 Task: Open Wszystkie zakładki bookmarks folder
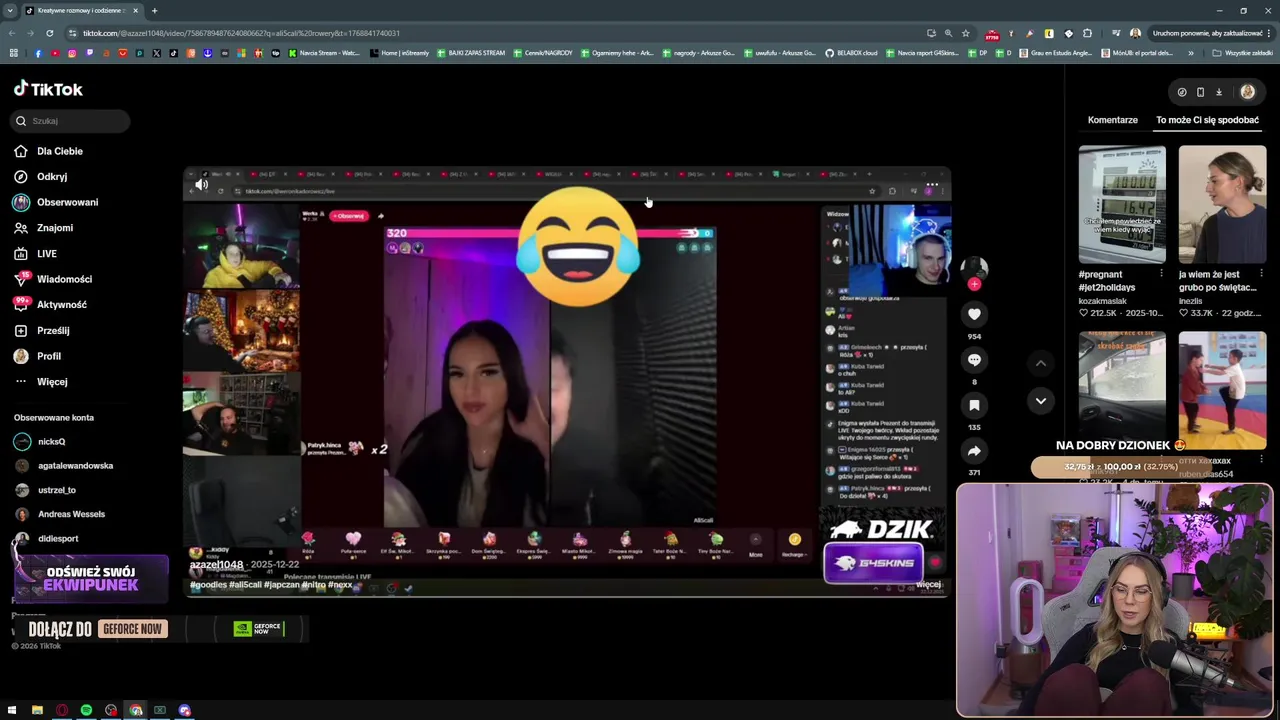tap(1243, 53)
